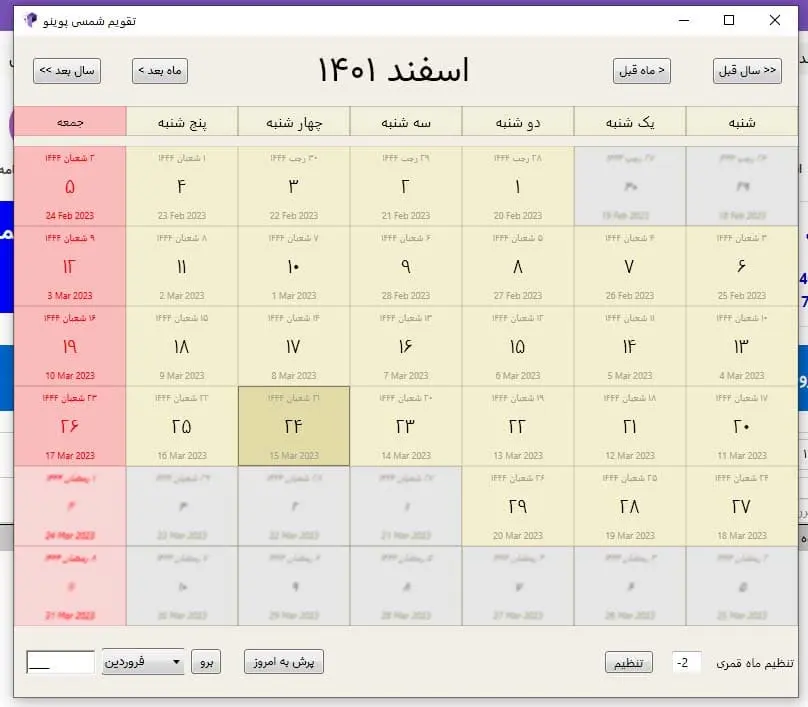Click the app icon in the title bar
Screen dimensions: 808x707
[30, 20]
